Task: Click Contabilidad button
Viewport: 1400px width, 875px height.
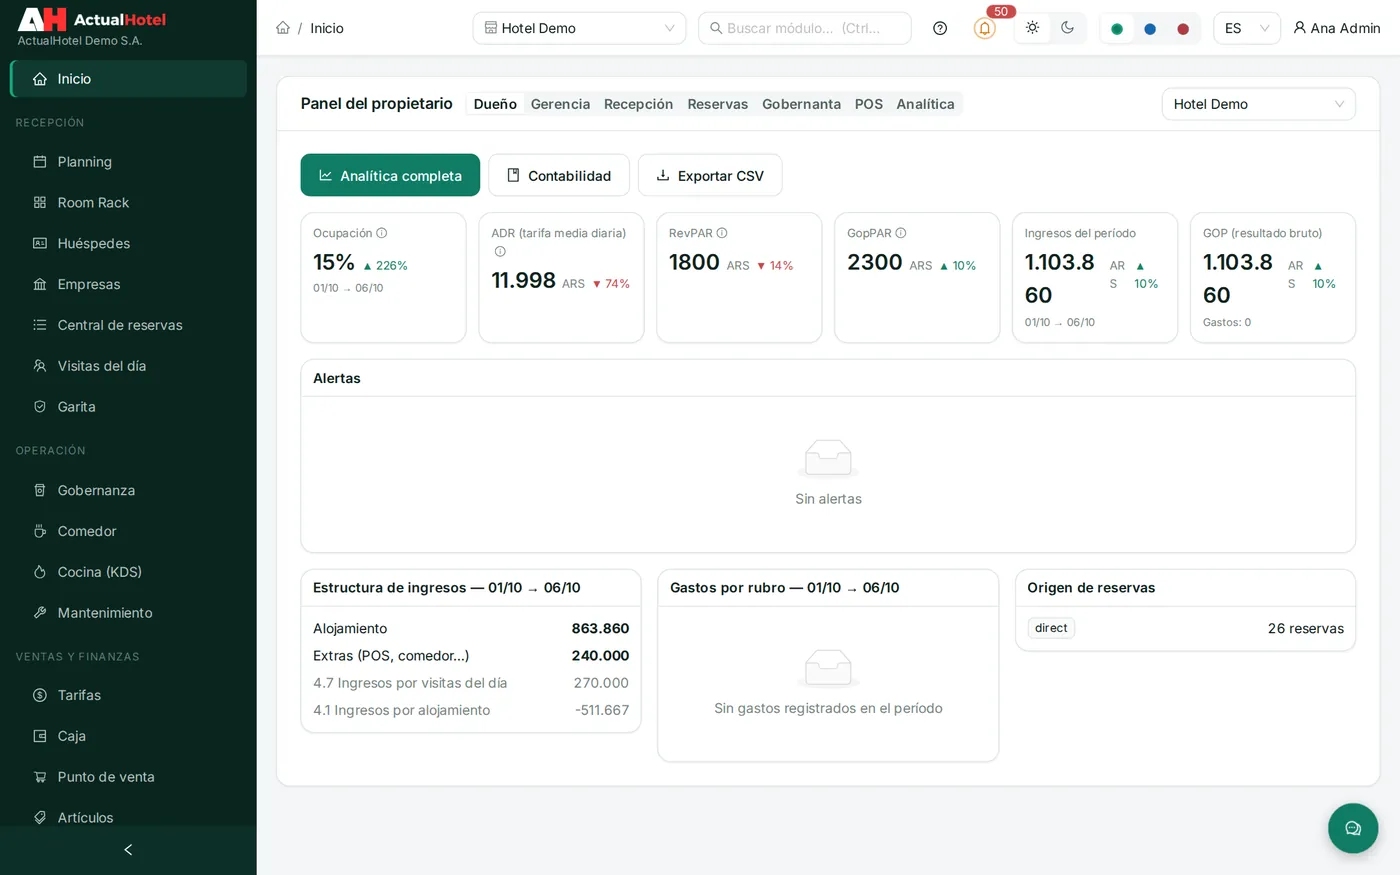Action: point(559,175)
